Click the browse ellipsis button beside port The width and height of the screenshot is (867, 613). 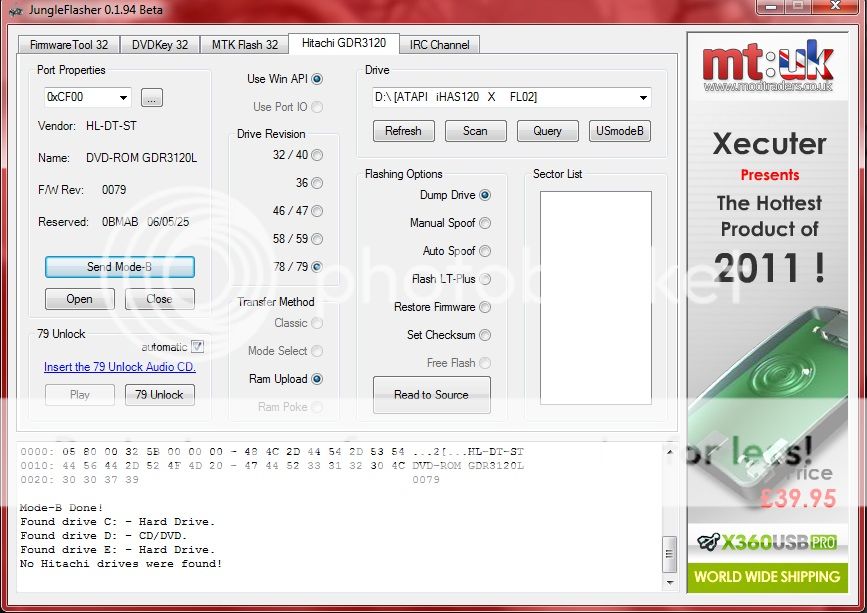pos(151,98)
